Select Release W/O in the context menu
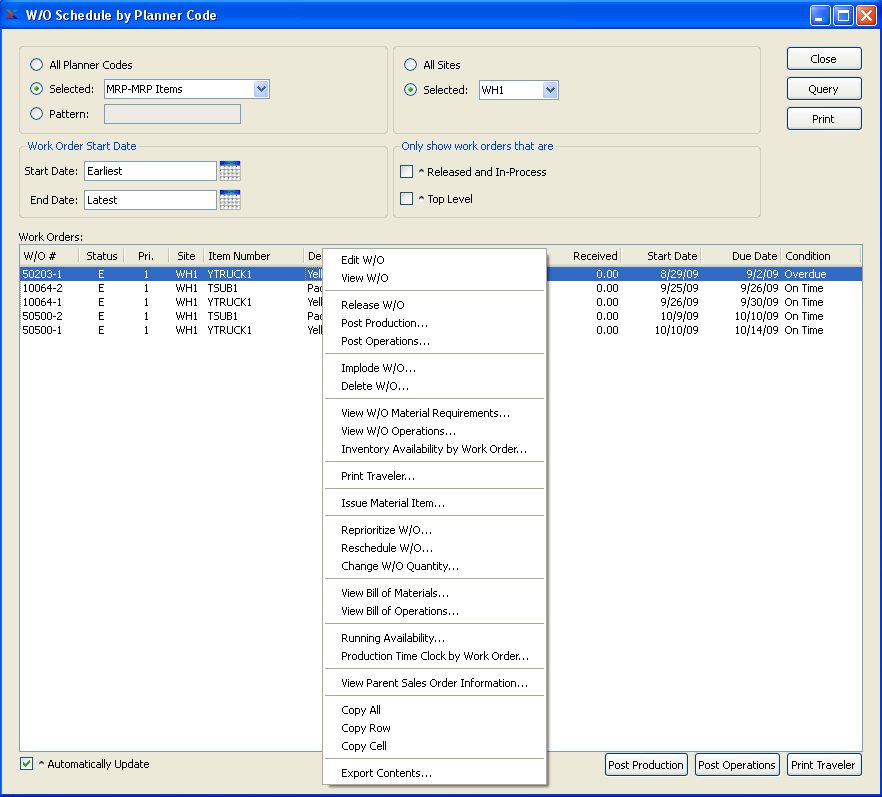The image size is (882, 797). click(373, 305)
